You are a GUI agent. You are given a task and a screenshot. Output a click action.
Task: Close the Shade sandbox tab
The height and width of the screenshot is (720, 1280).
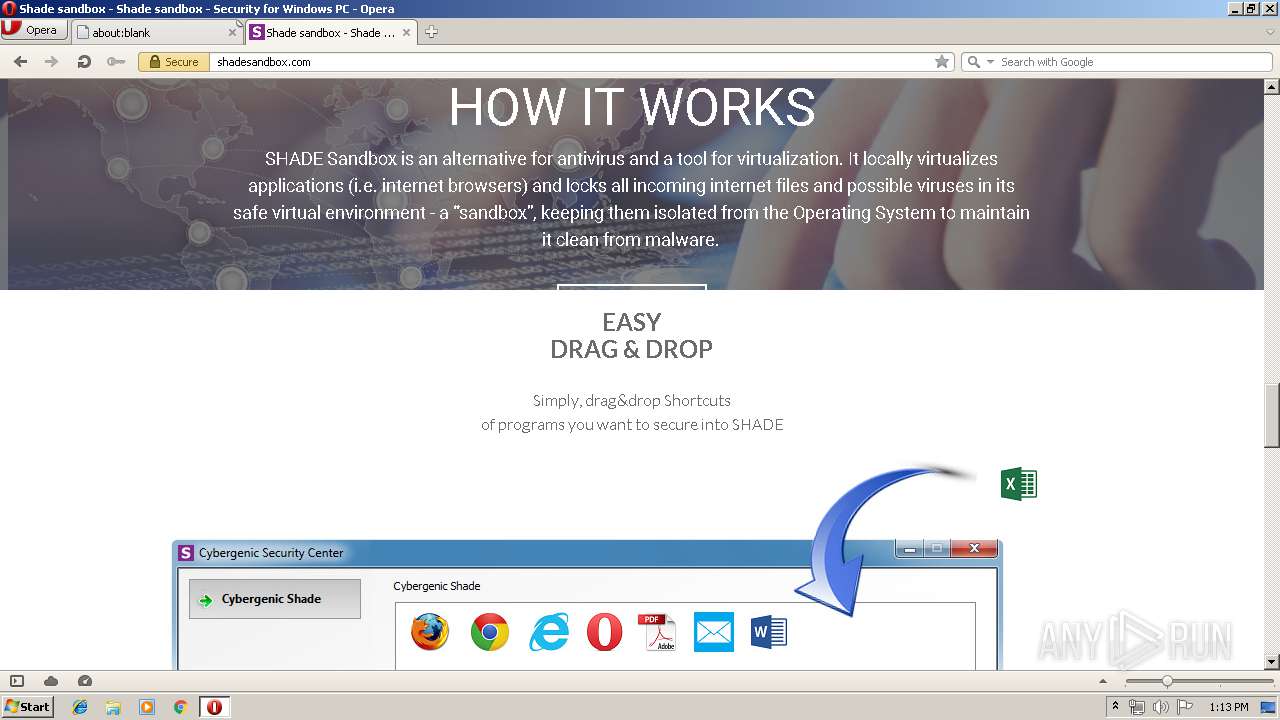407,32
